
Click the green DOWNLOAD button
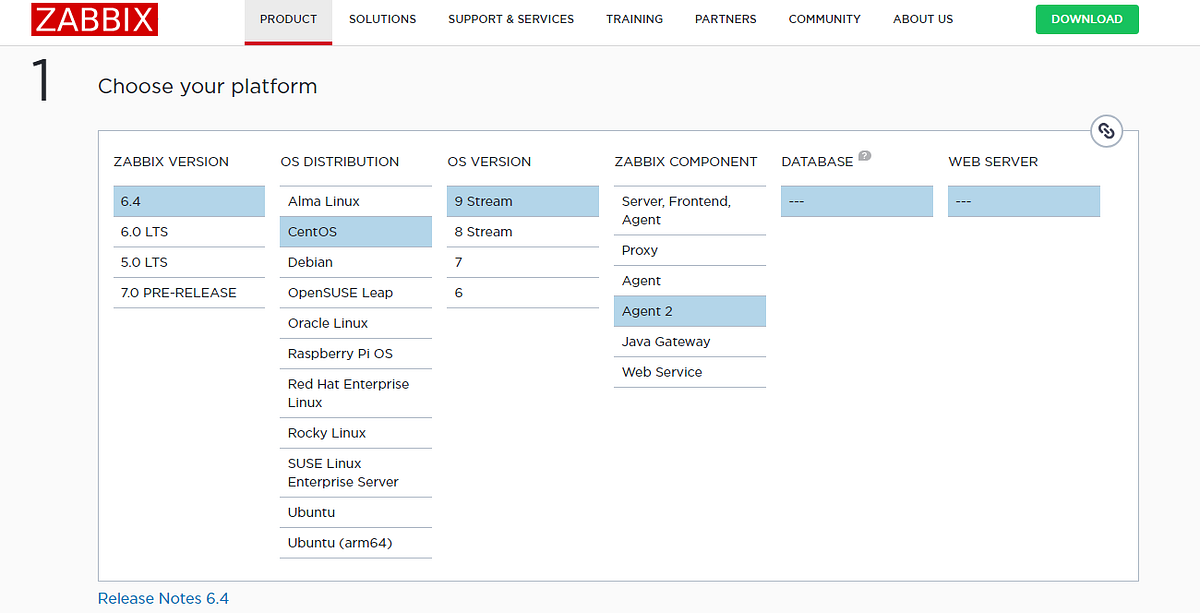point(1087,18)
